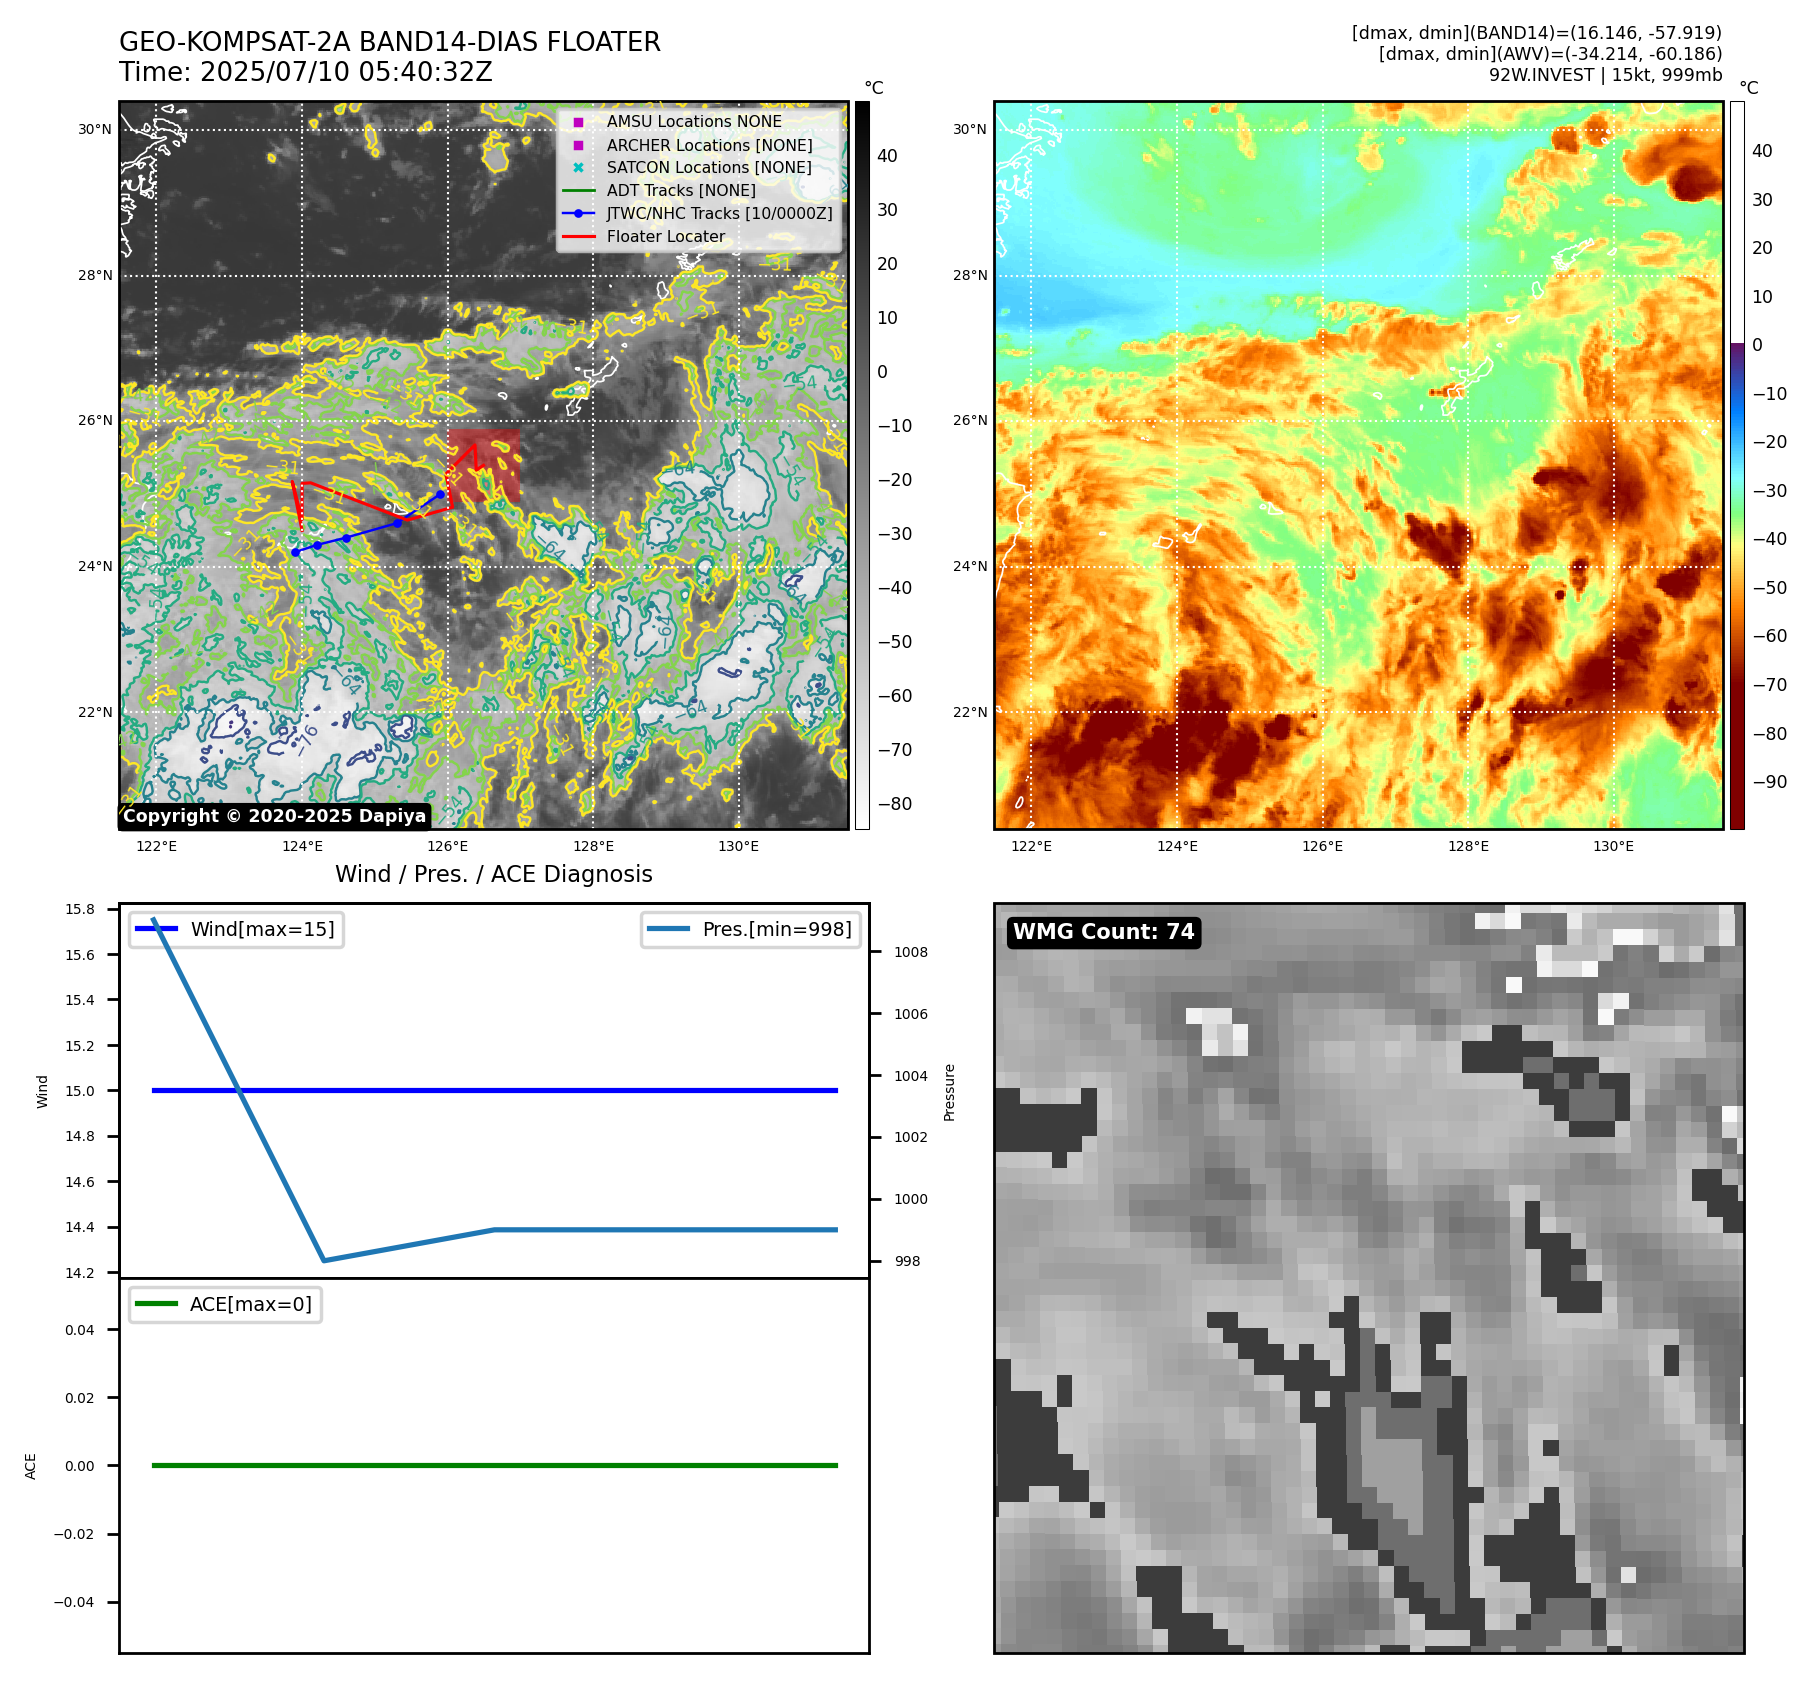The width and height of the screenshot is (1813, 1690).
Task: Click the '−80' tick on grayscale colorbar
Action: pyautogui.click(x=895, y=803)
